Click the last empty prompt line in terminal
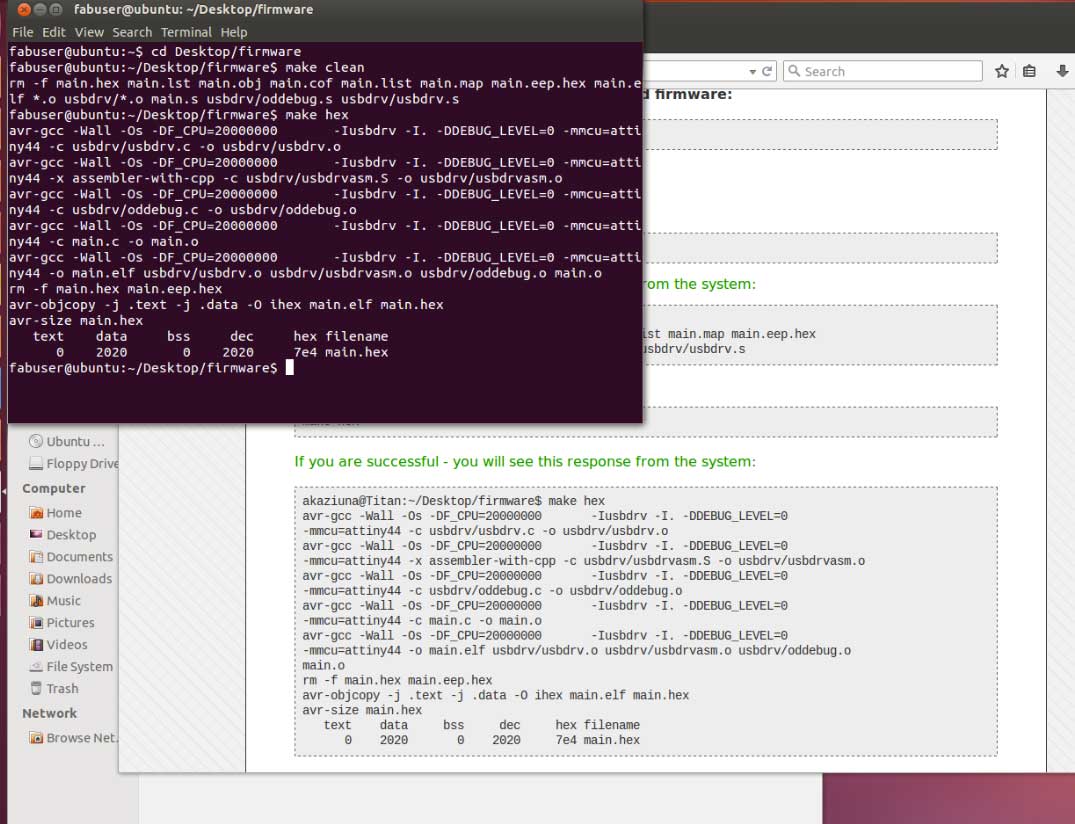Viewport: 1075px width, 824px height. pyautogui.click(x=151, y=368)
